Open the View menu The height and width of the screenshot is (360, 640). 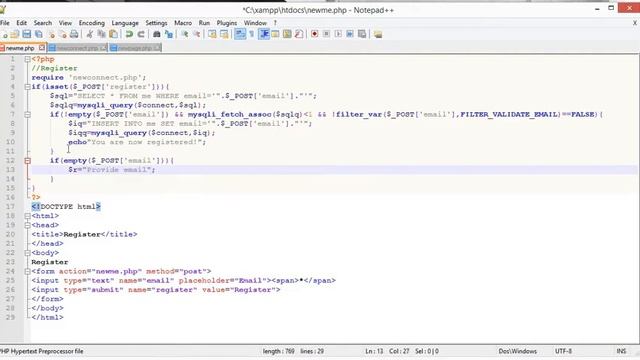[x=65, y=23]
